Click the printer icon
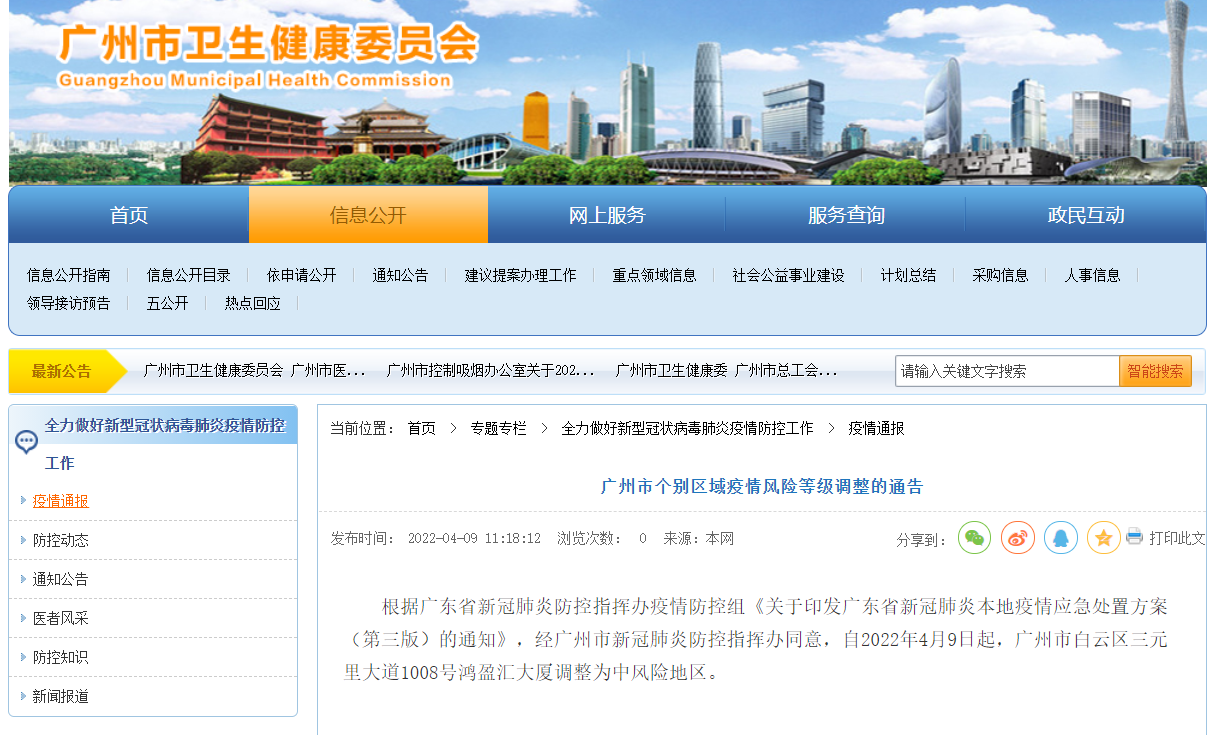Image resolution: width=1211 pixels, height=735 pixels. tap(1134, 537)
